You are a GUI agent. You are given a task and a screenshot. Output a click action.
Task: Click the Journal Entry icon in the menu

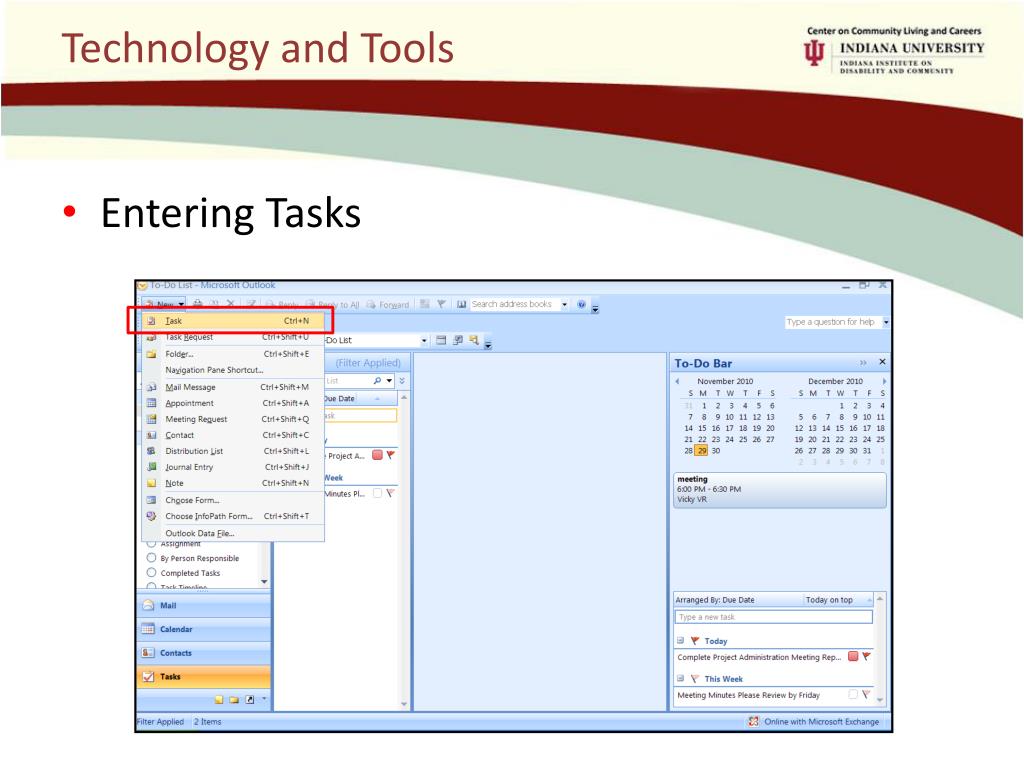point(151,467)
